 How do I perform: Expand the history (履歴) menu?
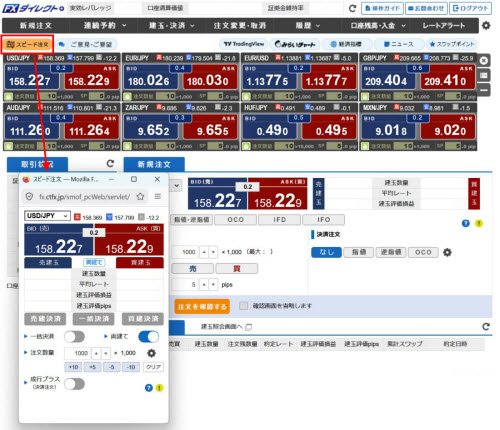[x=308, y=26]
